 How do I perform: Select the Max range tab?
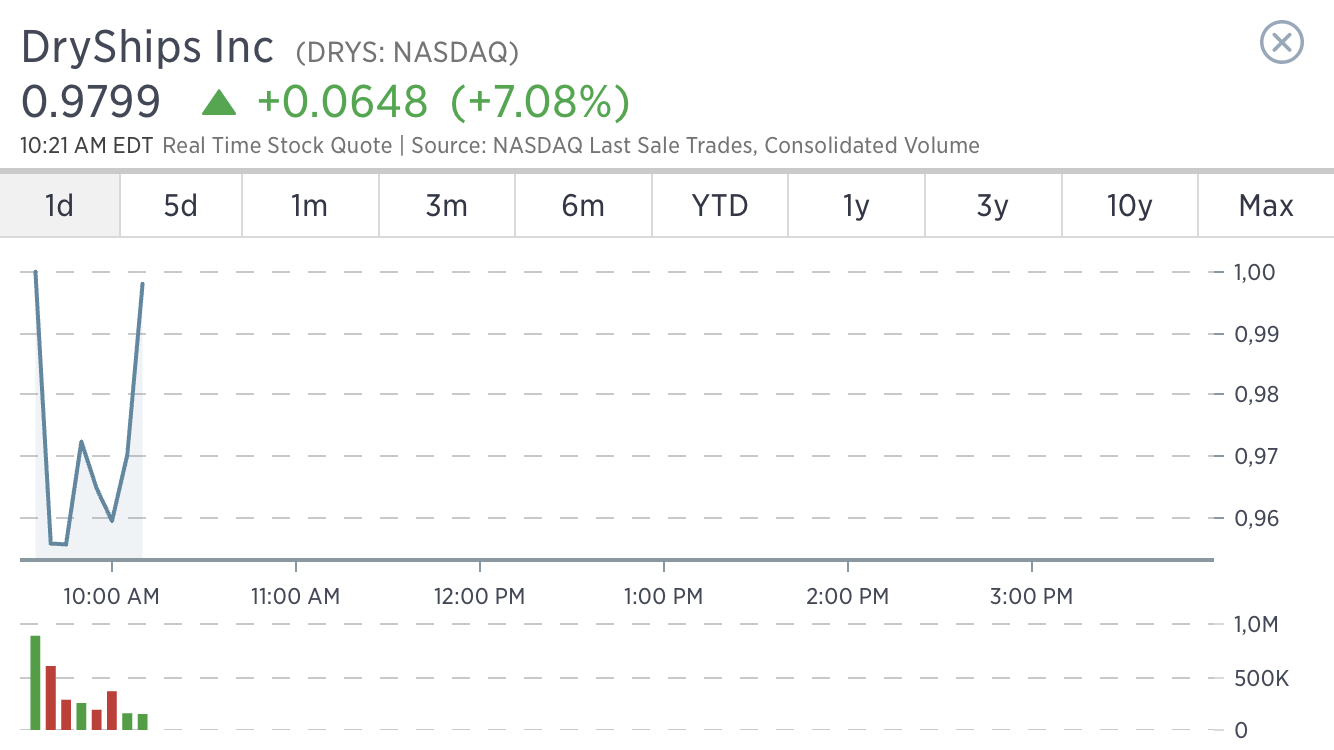click(x=1266, y=205)
